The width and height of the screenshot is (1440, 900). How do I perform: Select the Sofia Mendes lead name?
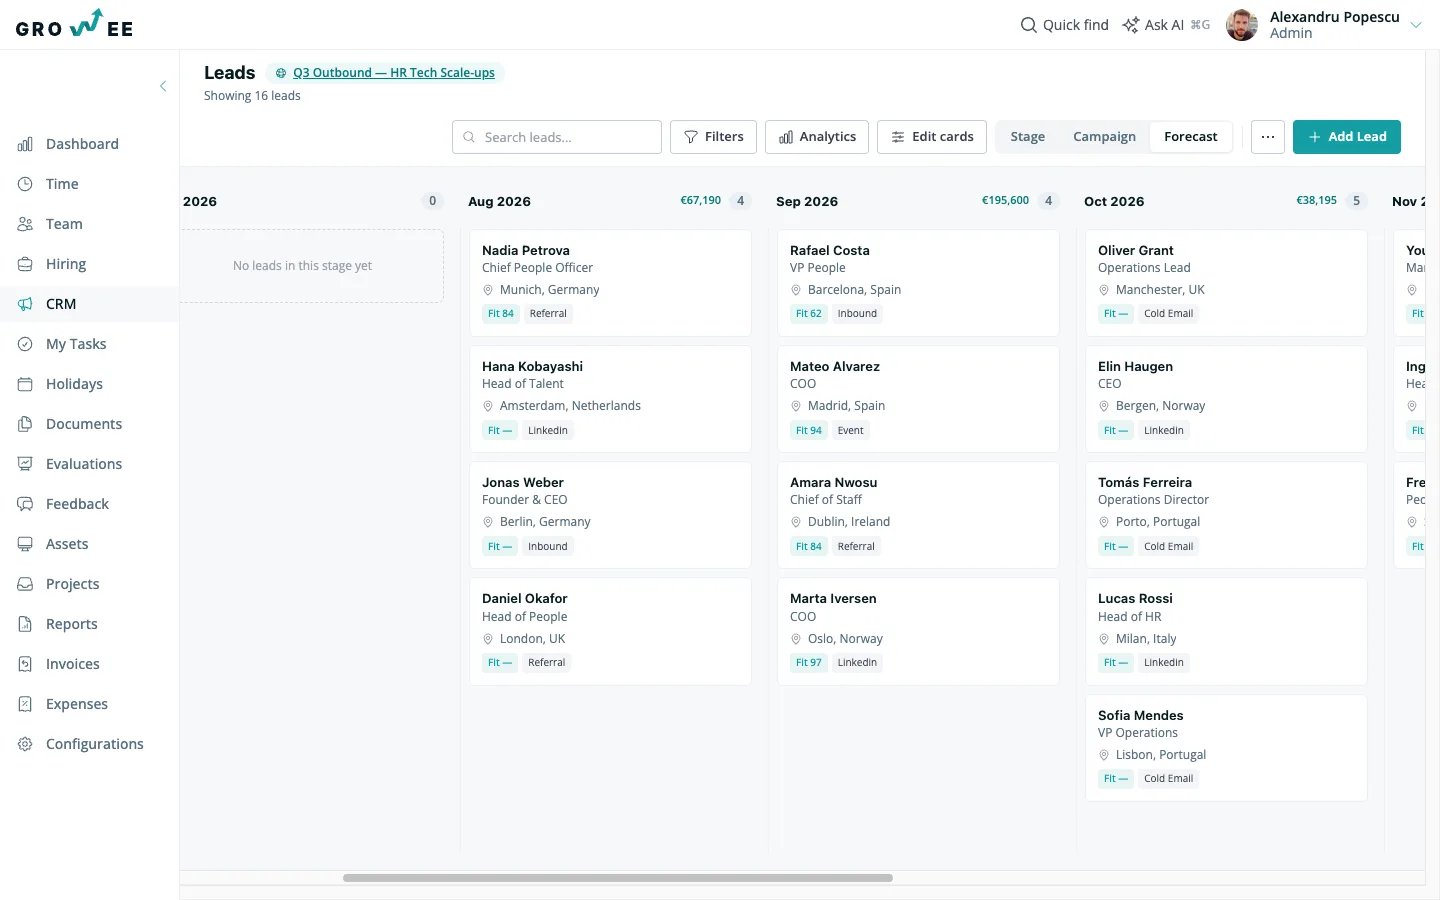click(1140, 716)
